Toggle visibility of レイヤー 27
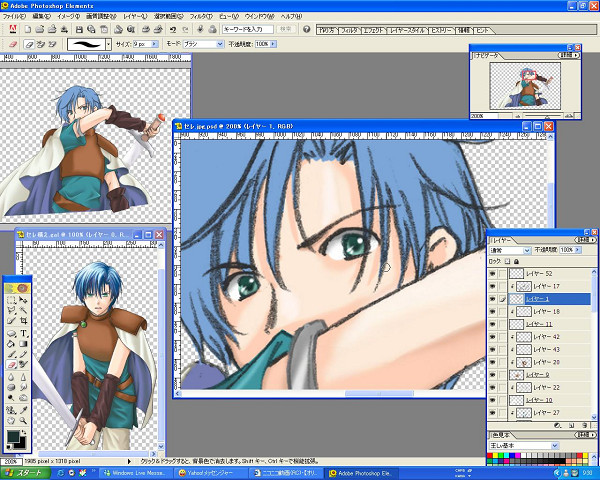600x480 pixels. (x=492, y=413)
